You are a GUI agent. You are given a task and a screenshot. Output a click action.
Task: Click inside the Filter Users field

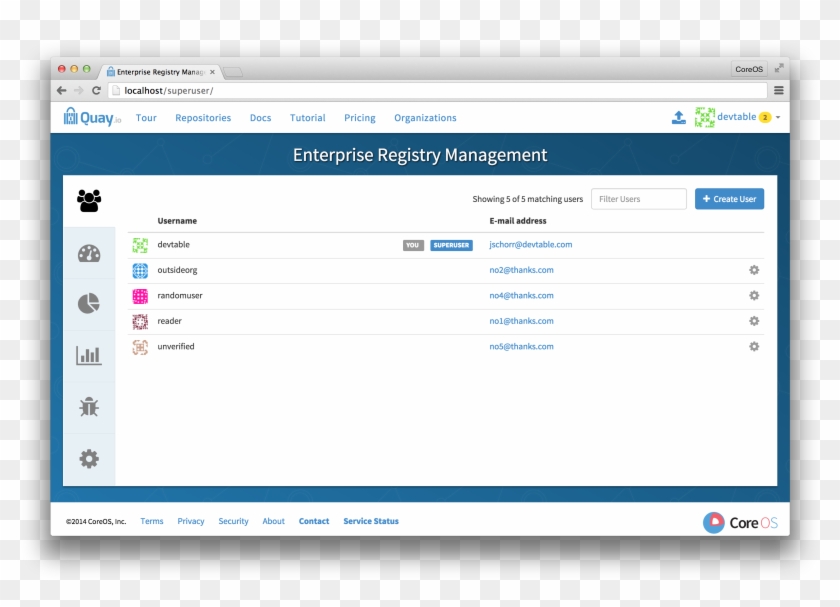click(x=638, y=198)
